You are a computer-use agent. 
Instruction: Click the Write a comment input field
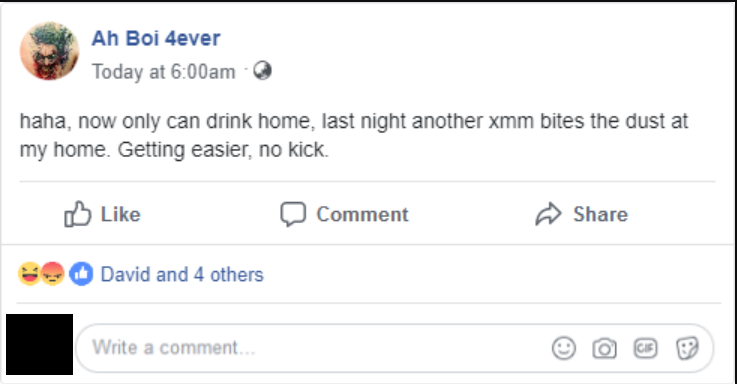[394, 348]
